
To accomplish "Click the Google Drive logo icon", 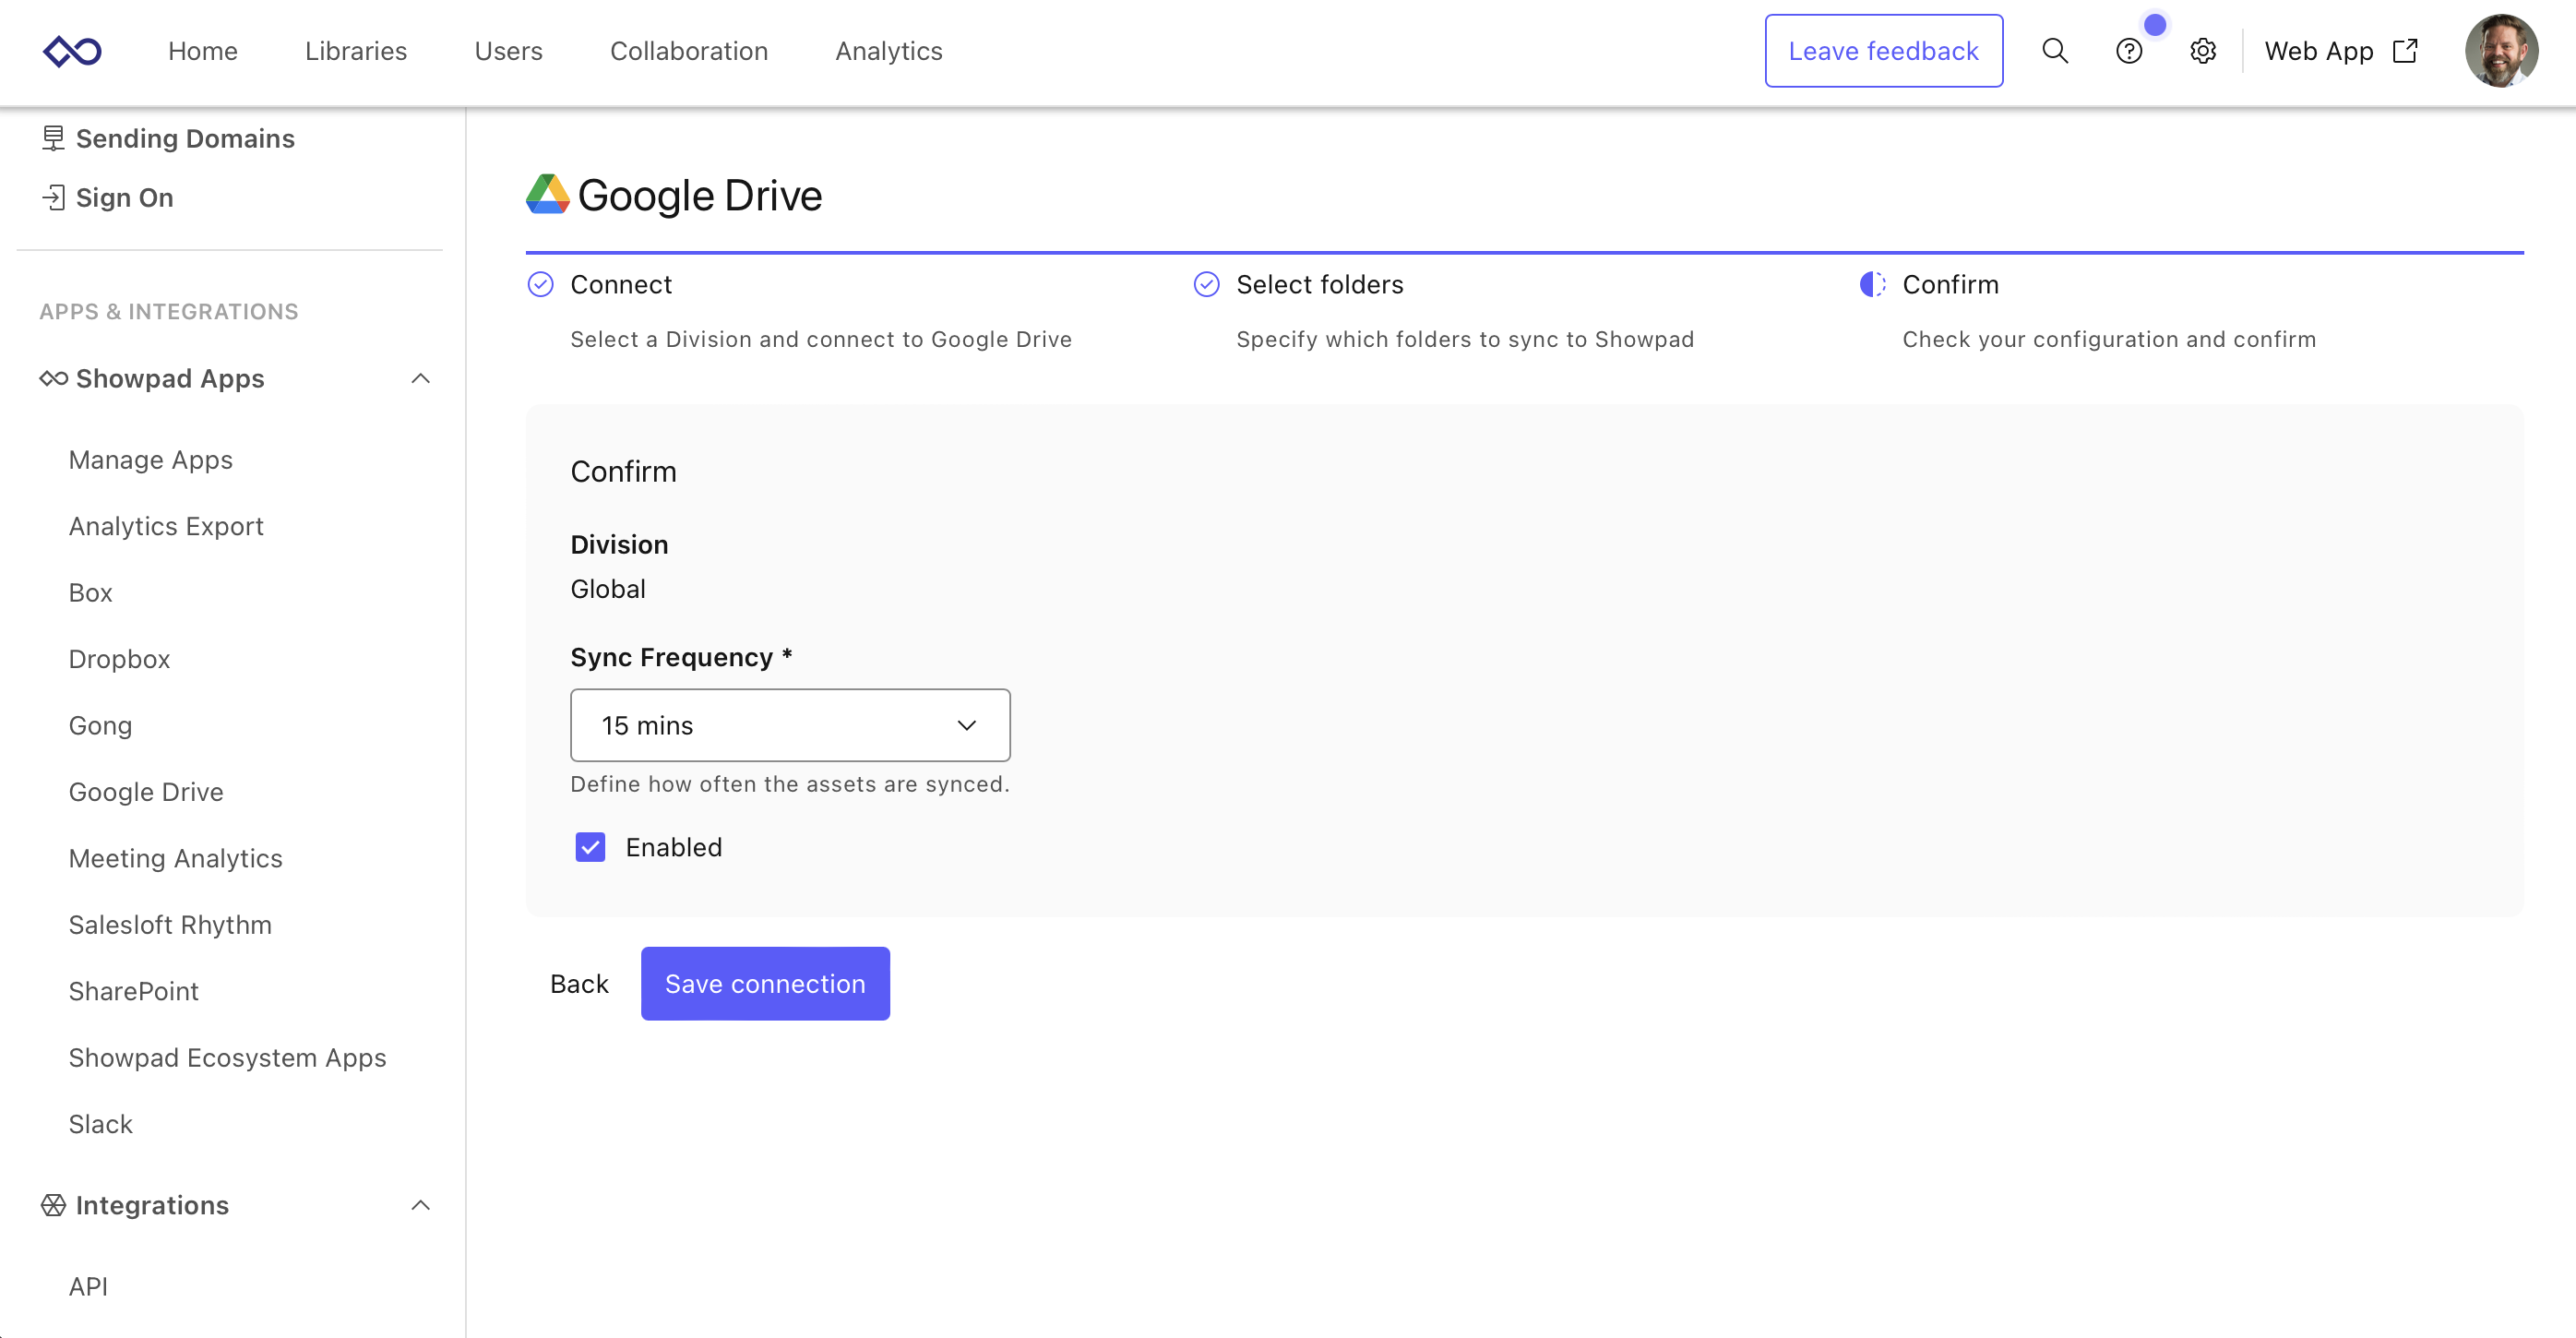I will pyautogui.click(x=548, y=195).
